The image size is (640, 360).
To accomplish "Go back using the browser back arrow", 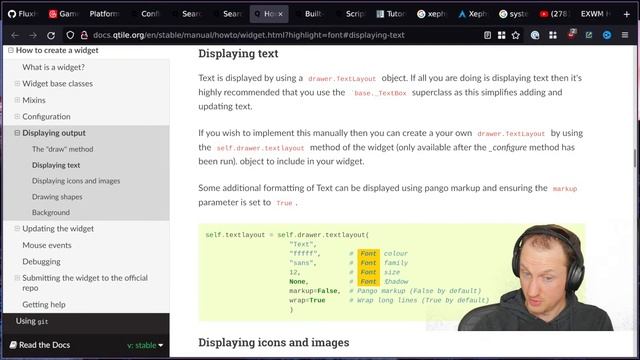I will click(15, 35).
